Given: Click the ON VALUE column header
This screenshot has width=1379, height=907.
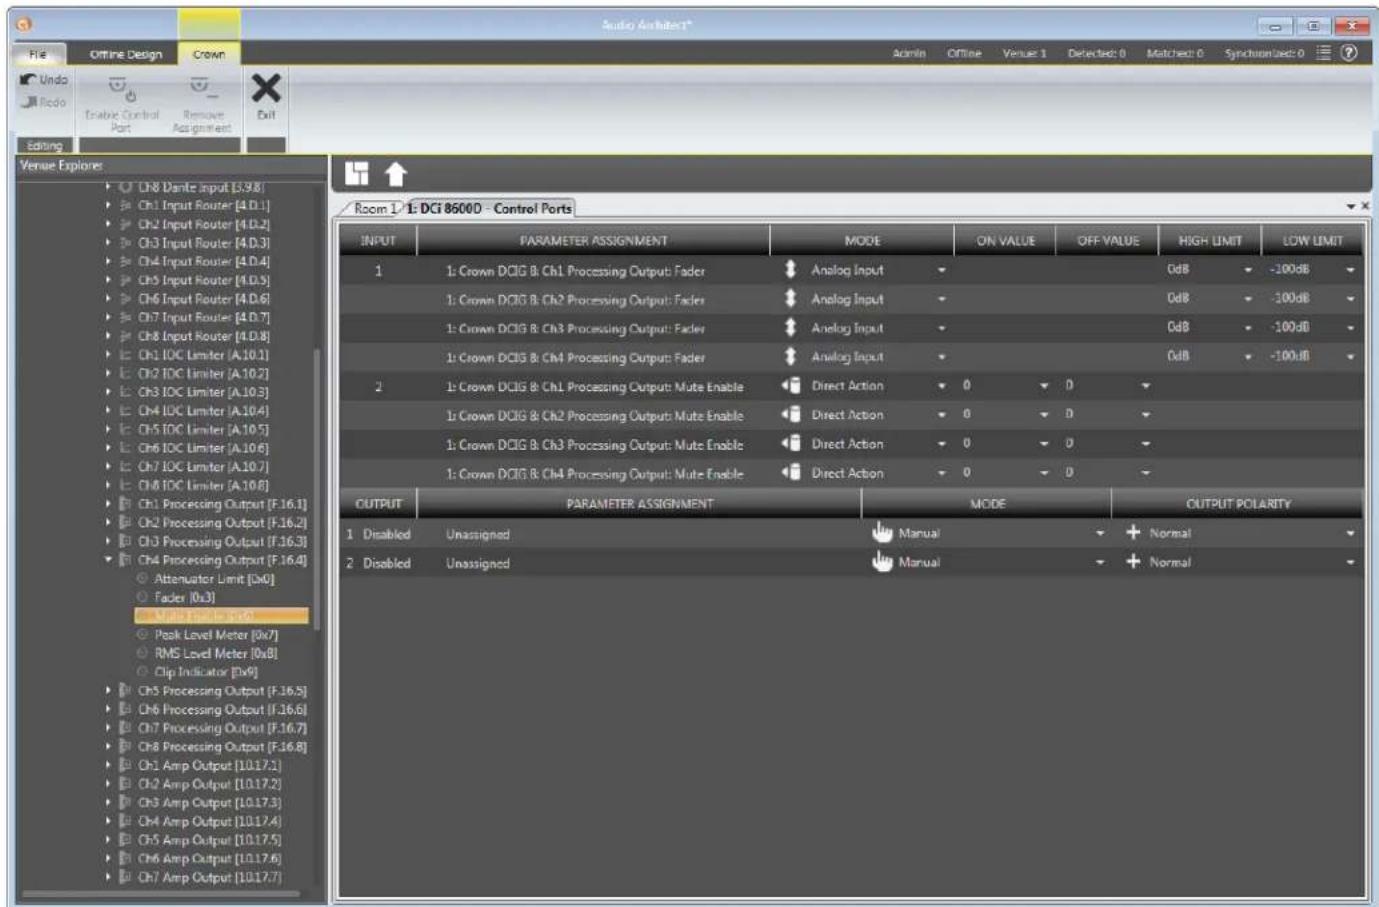Looking at the screenshot, I should click(x=1005, y=240).
